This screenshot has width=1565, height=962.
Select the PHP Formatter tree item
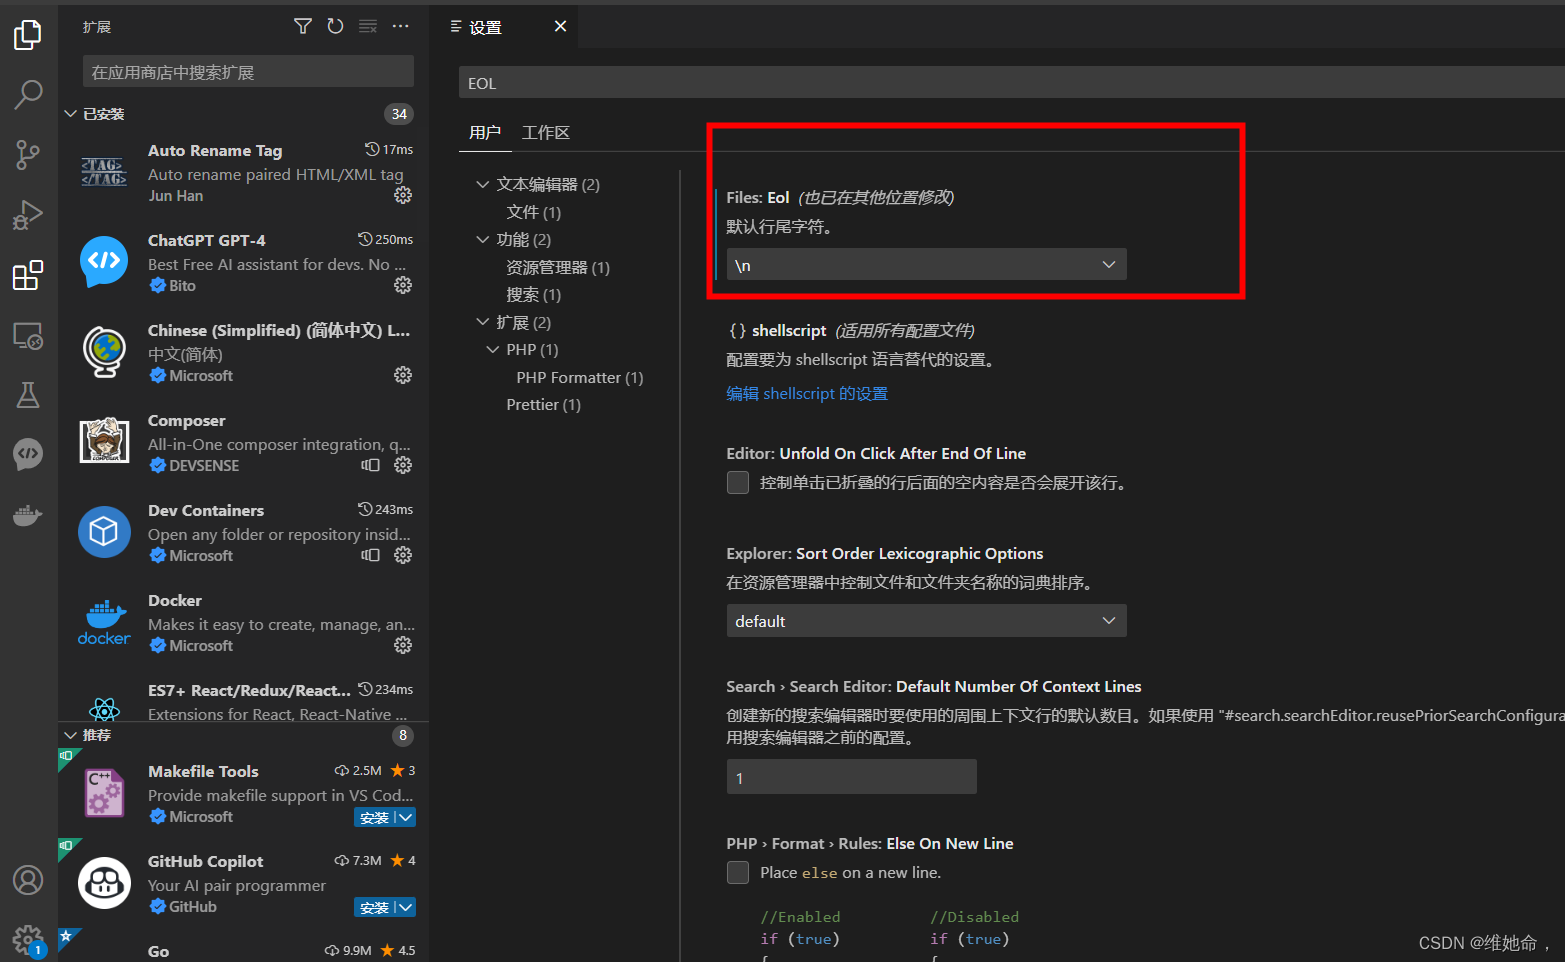[x=579, y=377]
